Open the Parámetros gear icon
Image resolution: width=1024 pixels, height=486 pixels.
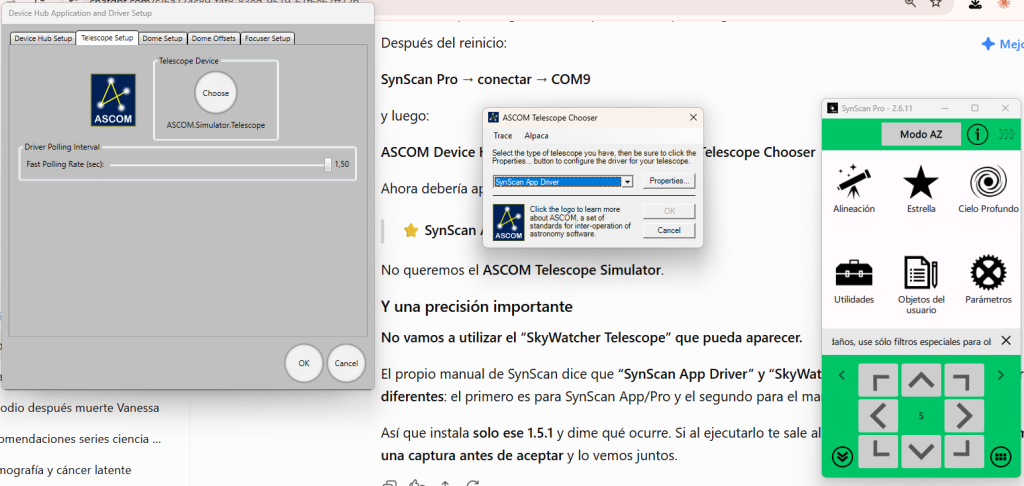point(988,280)
